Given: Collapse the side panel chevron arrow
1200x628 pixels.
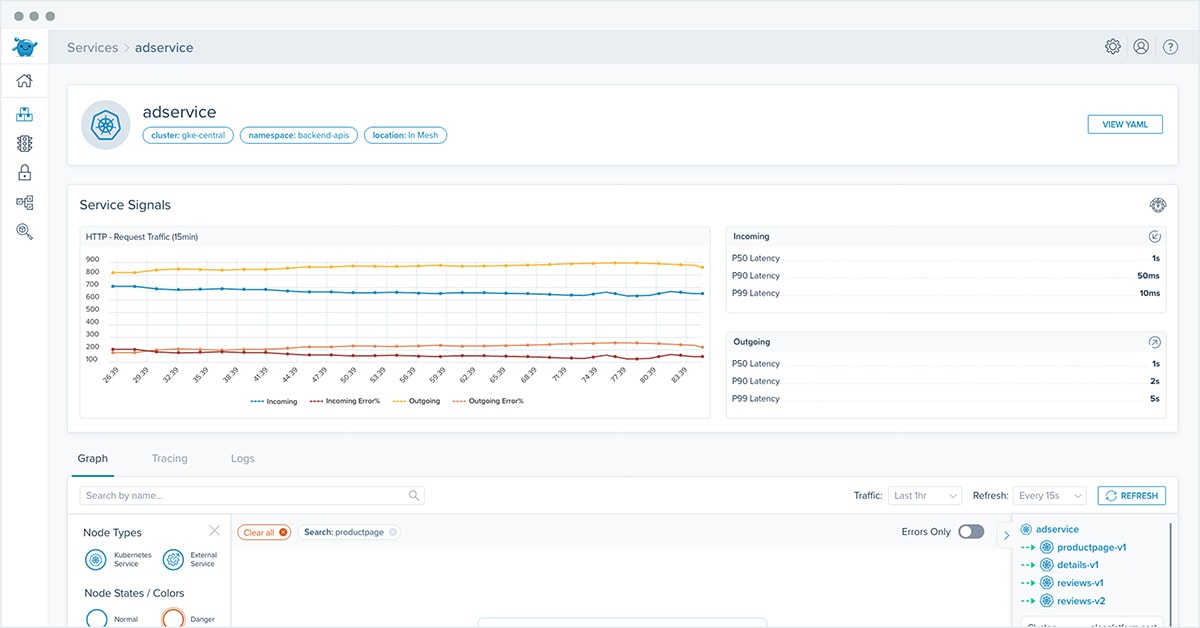Looking at the screenshot, I should tap(1006, 535).
